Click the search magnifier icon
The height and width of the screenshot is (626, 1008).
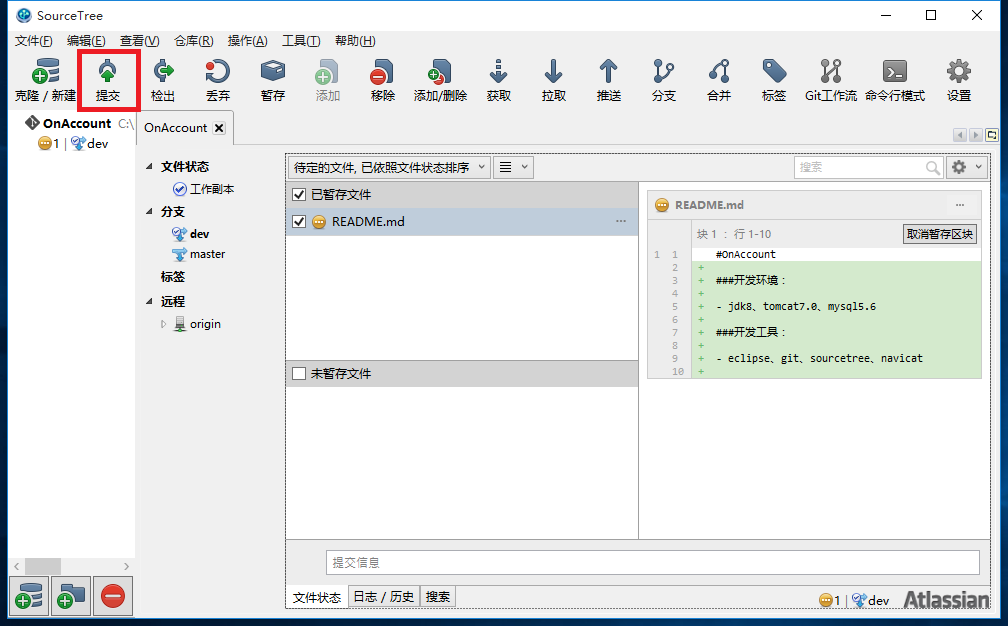pyautogui.click(x=932, y=168)
